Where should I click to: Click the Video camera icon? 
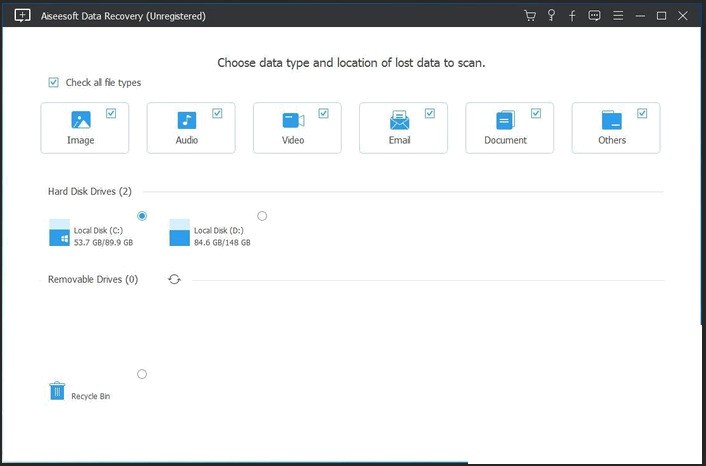click(293, 120)
